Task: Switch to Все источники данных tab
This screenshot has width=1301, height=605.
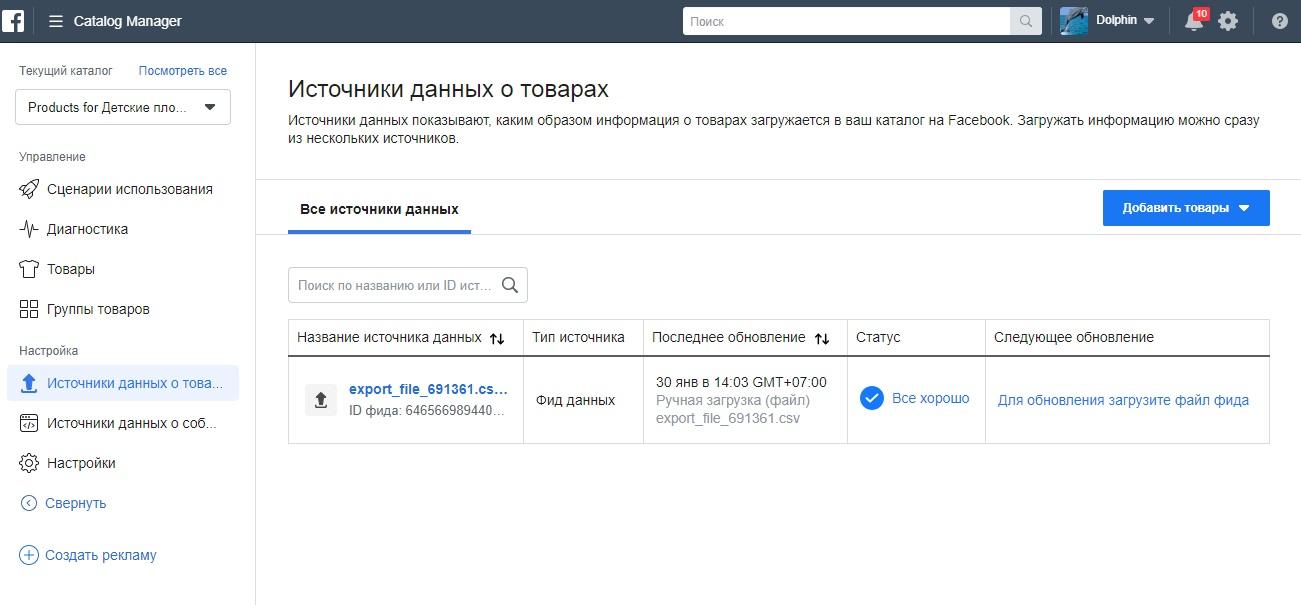Action: [379, 209]
